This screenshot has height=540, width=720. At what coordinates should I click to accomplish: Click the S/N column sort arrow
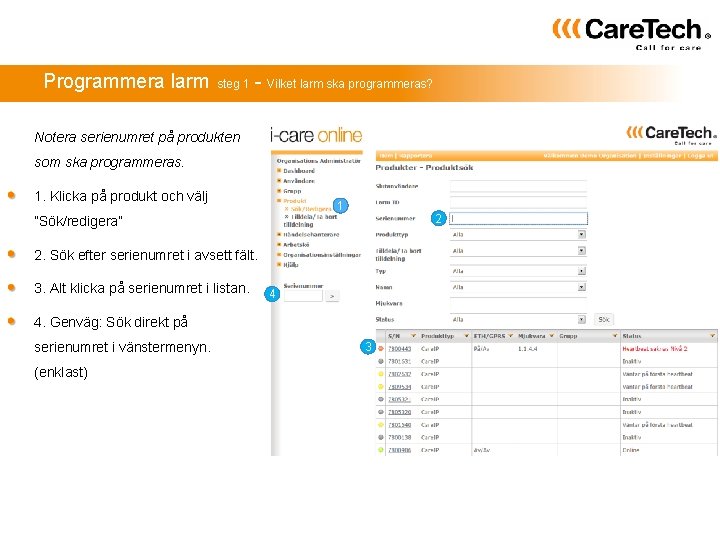(413, 336)
